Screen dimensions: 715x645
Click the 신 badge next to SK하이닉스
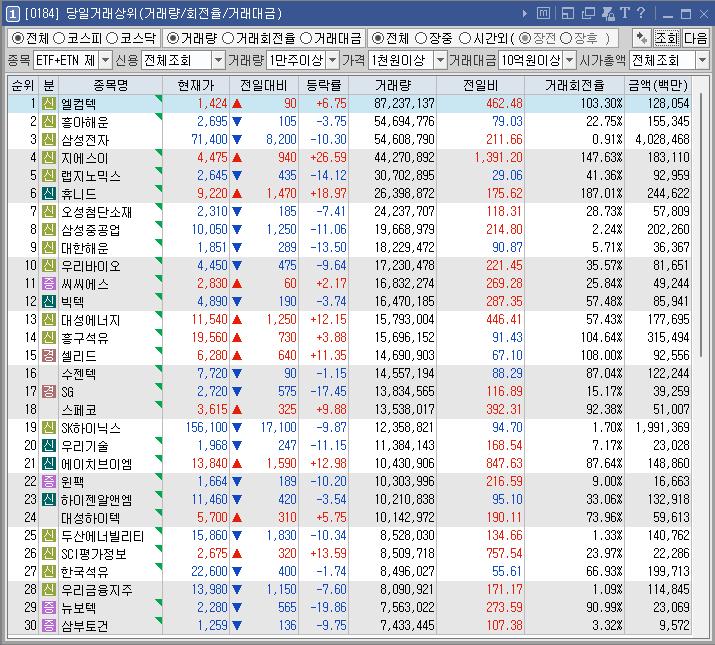click(x=49, y=427)
